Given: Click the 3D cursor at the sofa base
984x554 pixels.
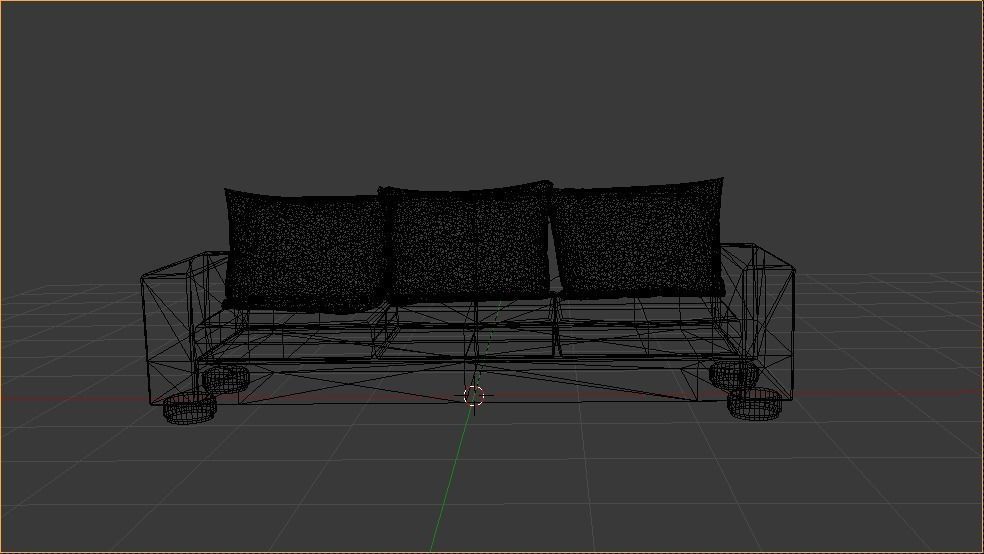Looking at the screenshot, I should click(x=474, y=396).
